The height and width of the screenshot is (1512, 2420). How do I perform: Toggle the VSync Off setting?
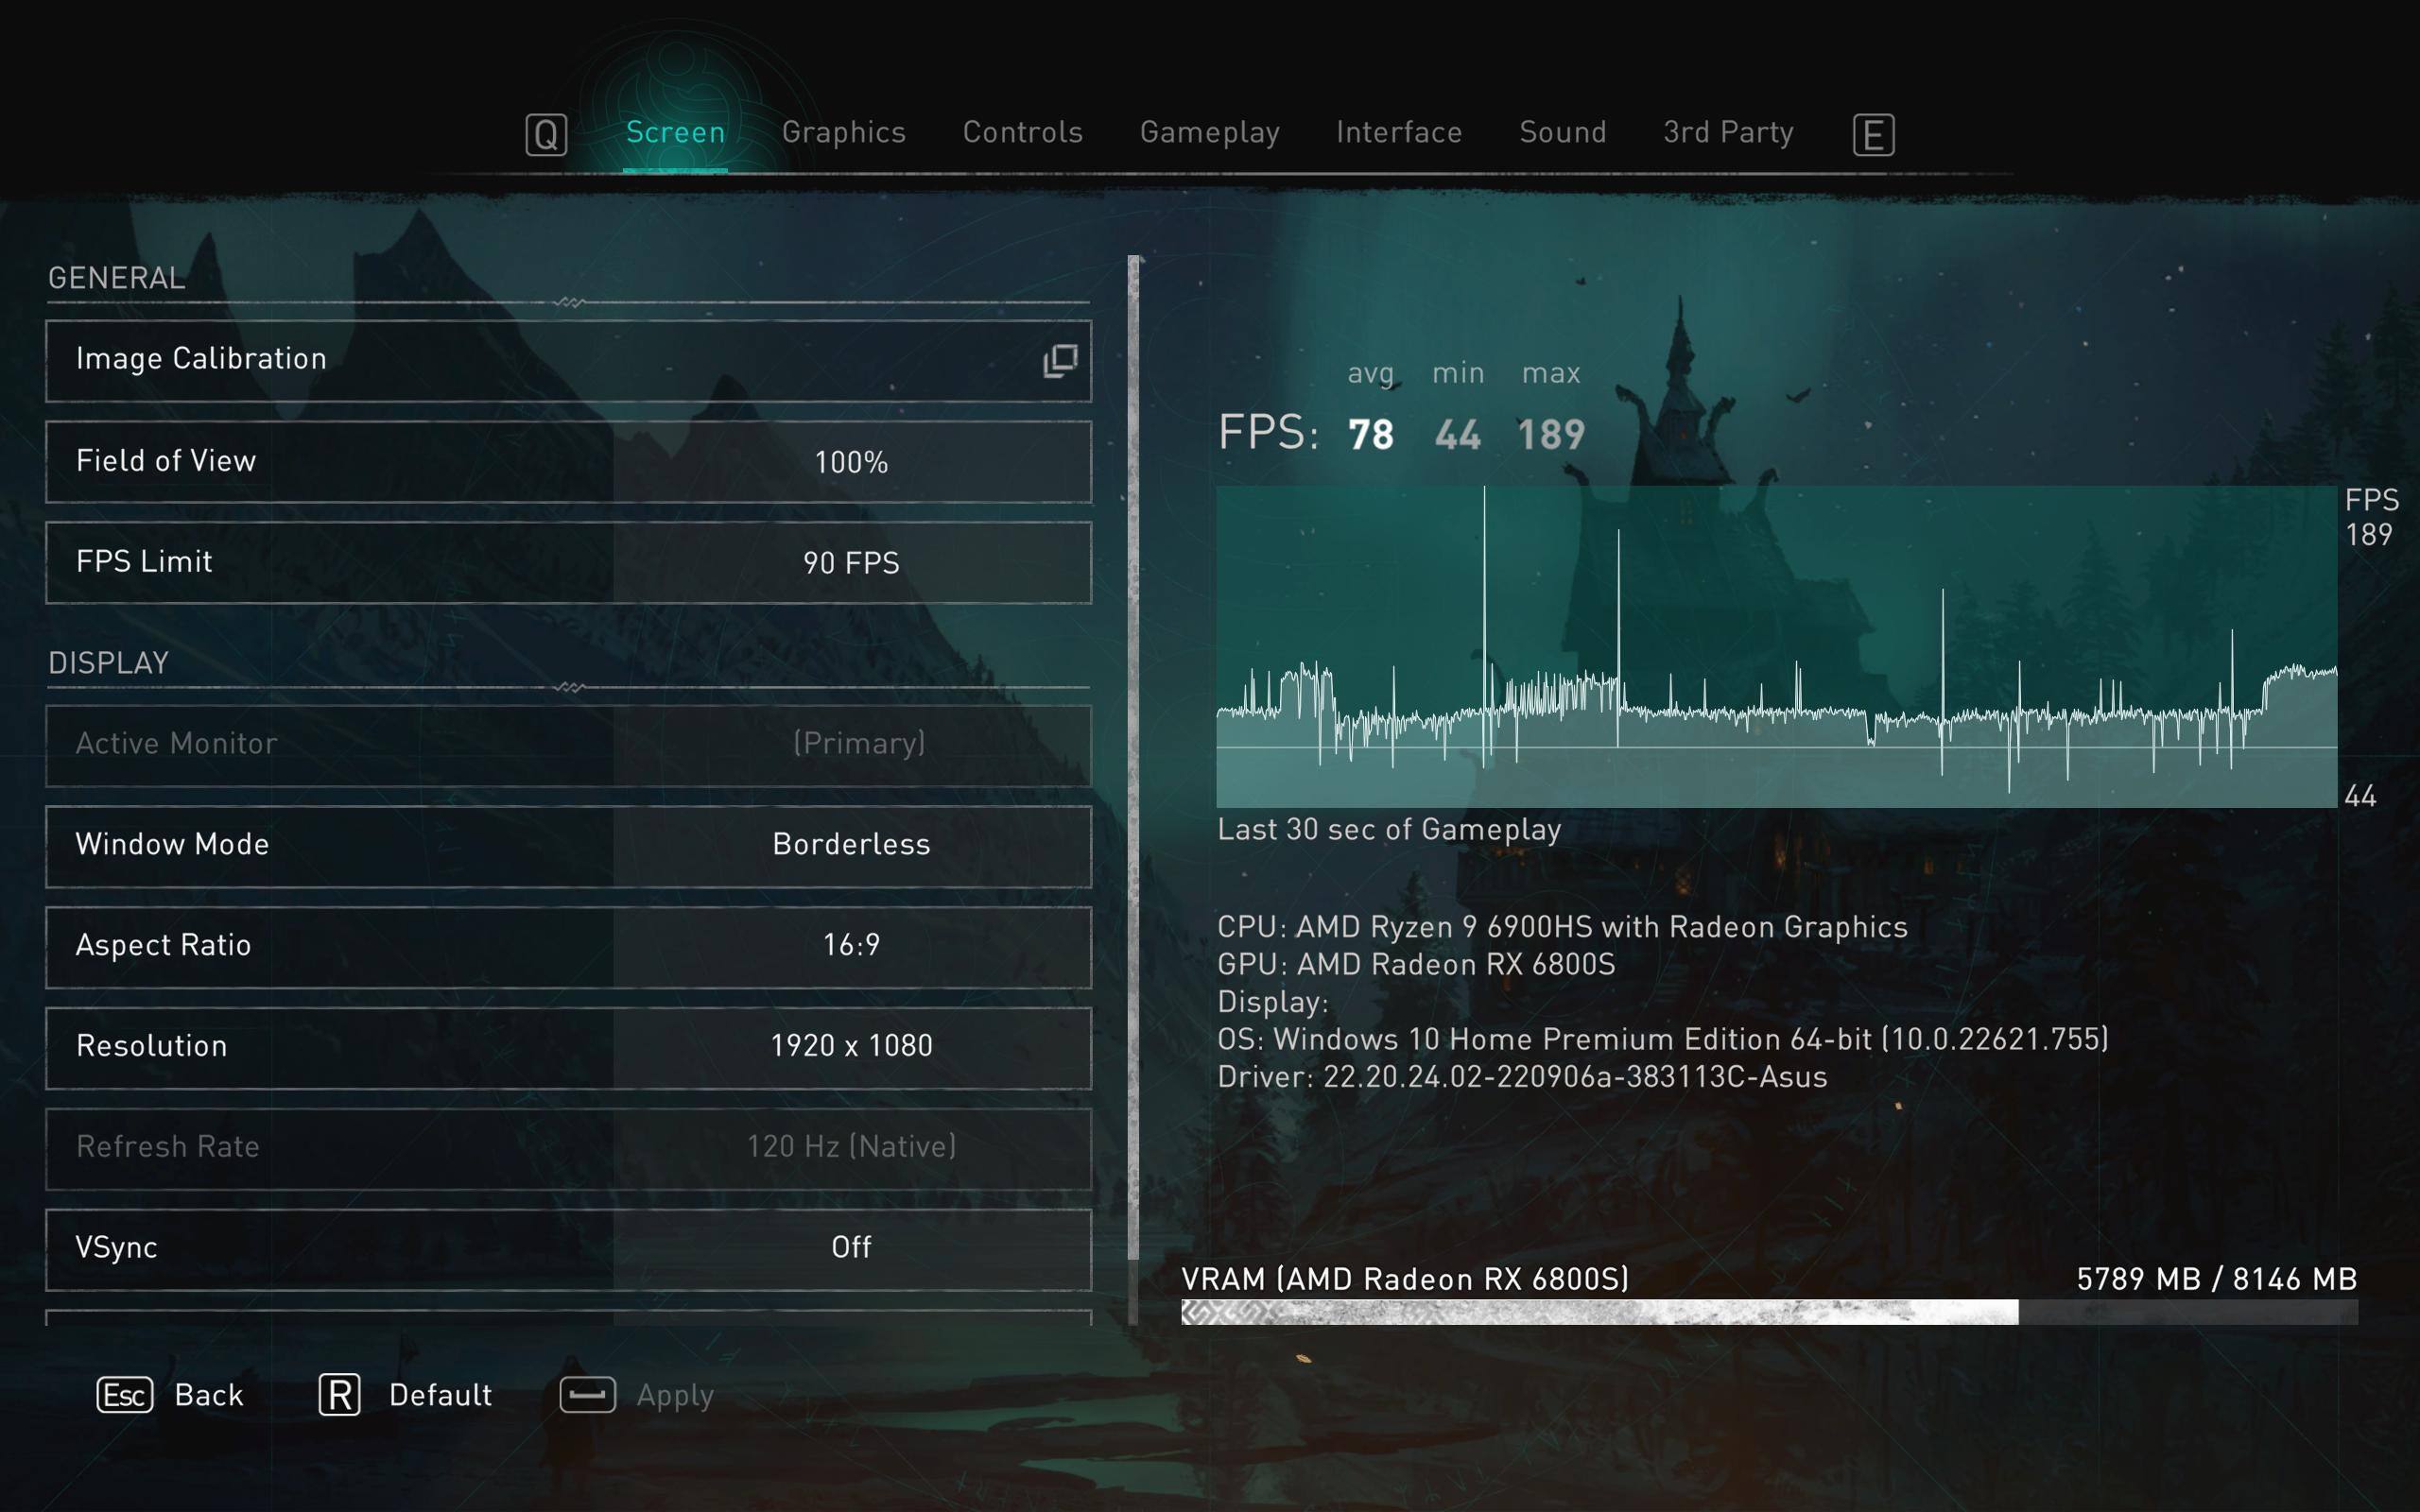coord(851,1248)
